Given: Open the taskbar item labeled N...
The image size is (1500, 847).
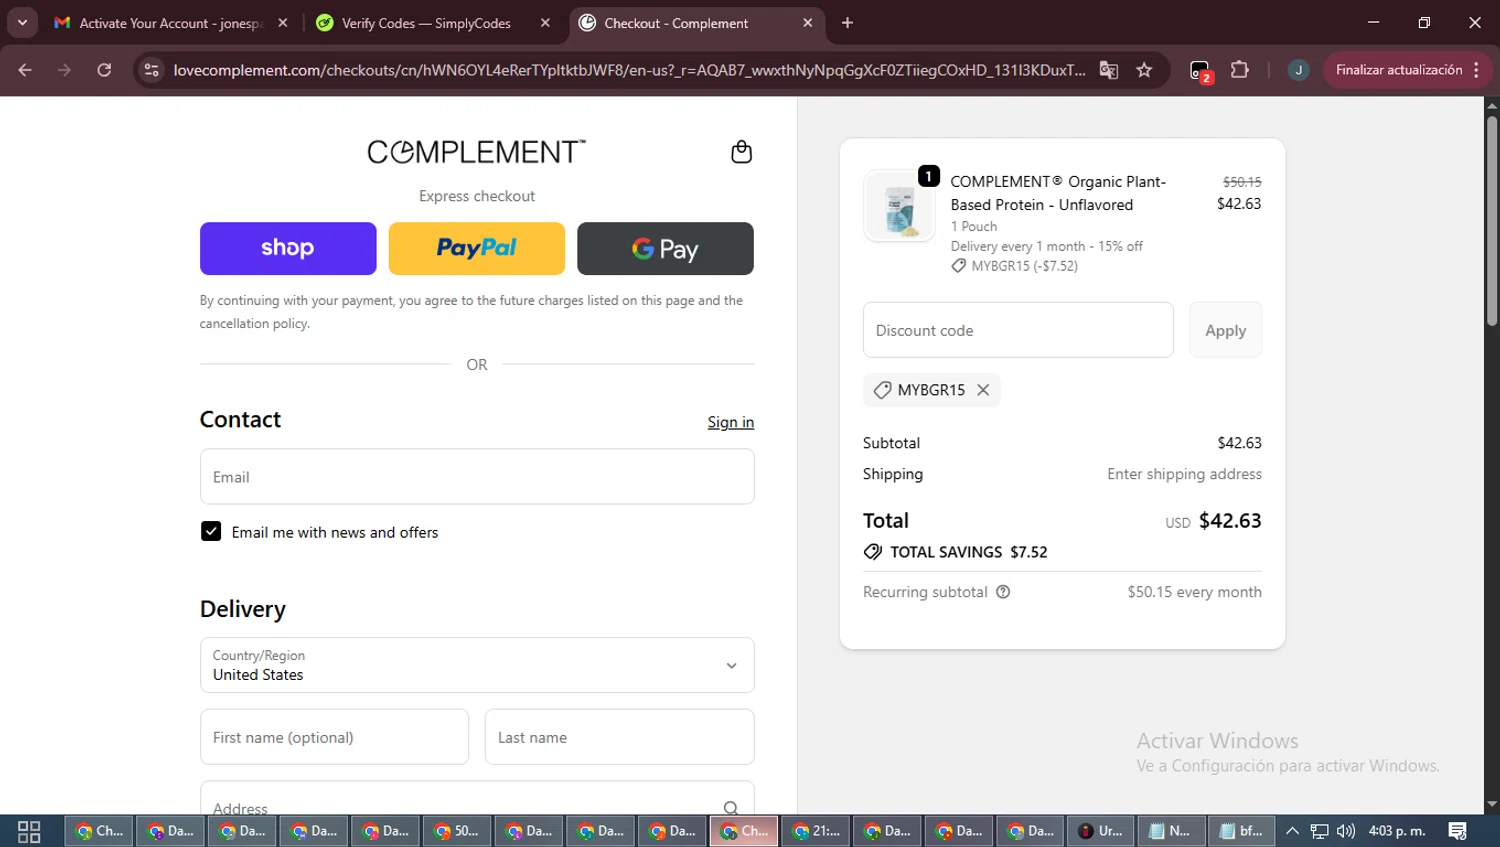Looking at the screenshot, I should (1170, 831).
